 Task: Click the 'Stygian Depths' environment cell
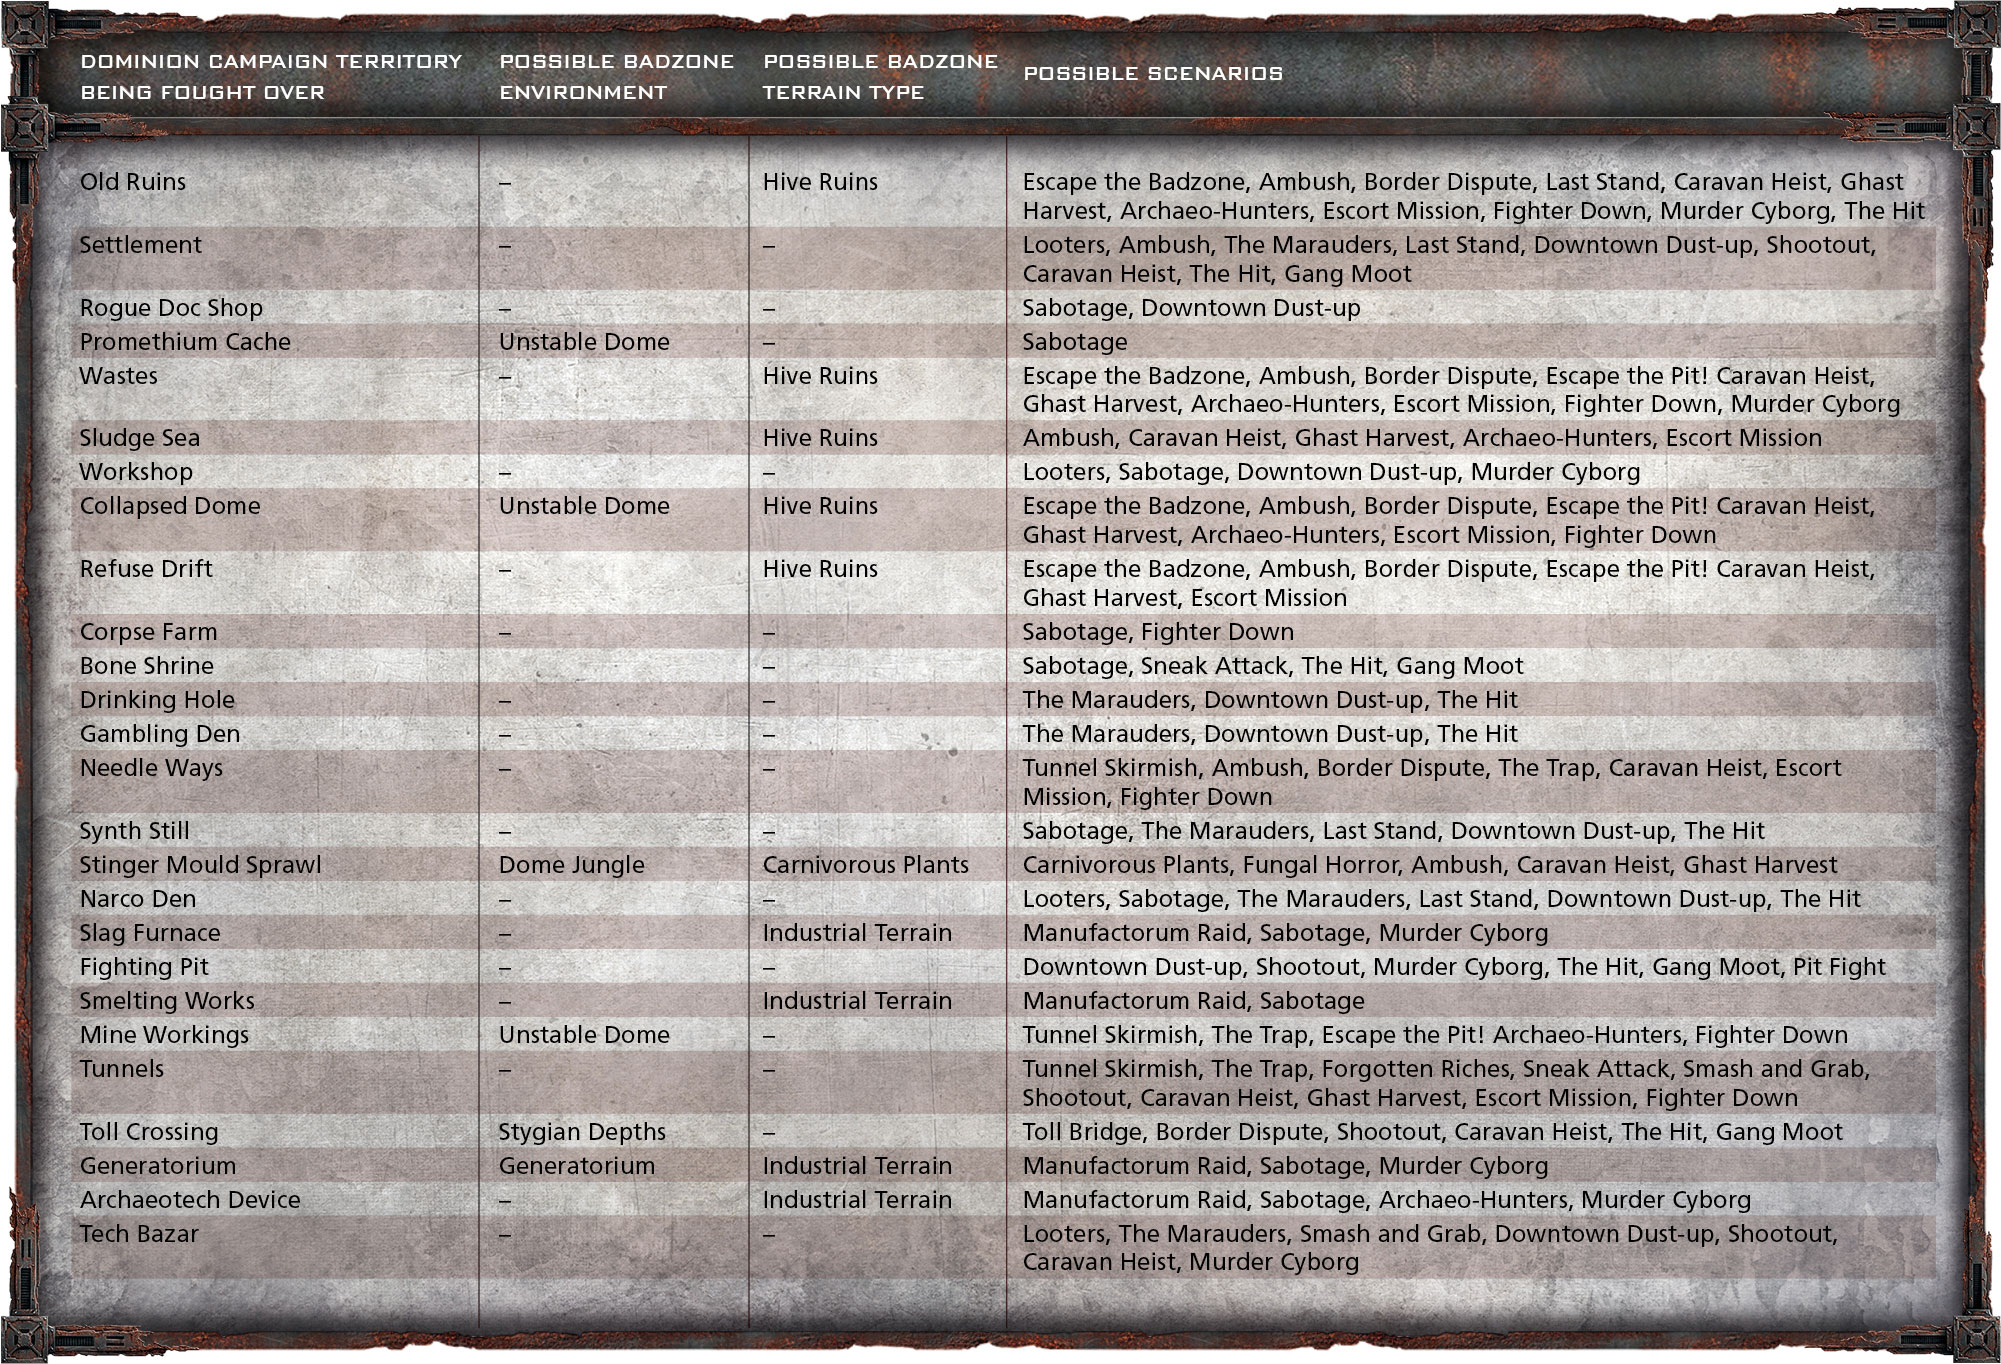pos(582,1132)
